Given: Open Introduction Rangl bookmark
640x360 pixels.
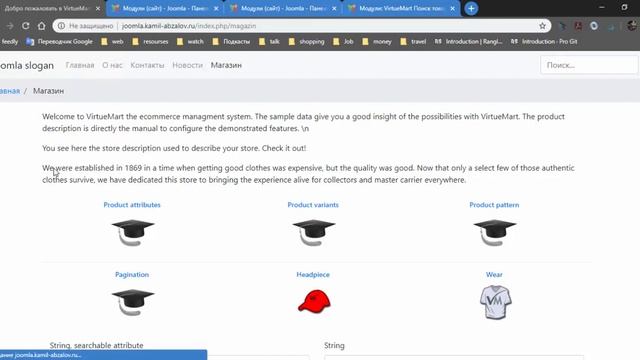Looking at the screenshot, I should tap(469, 41).
